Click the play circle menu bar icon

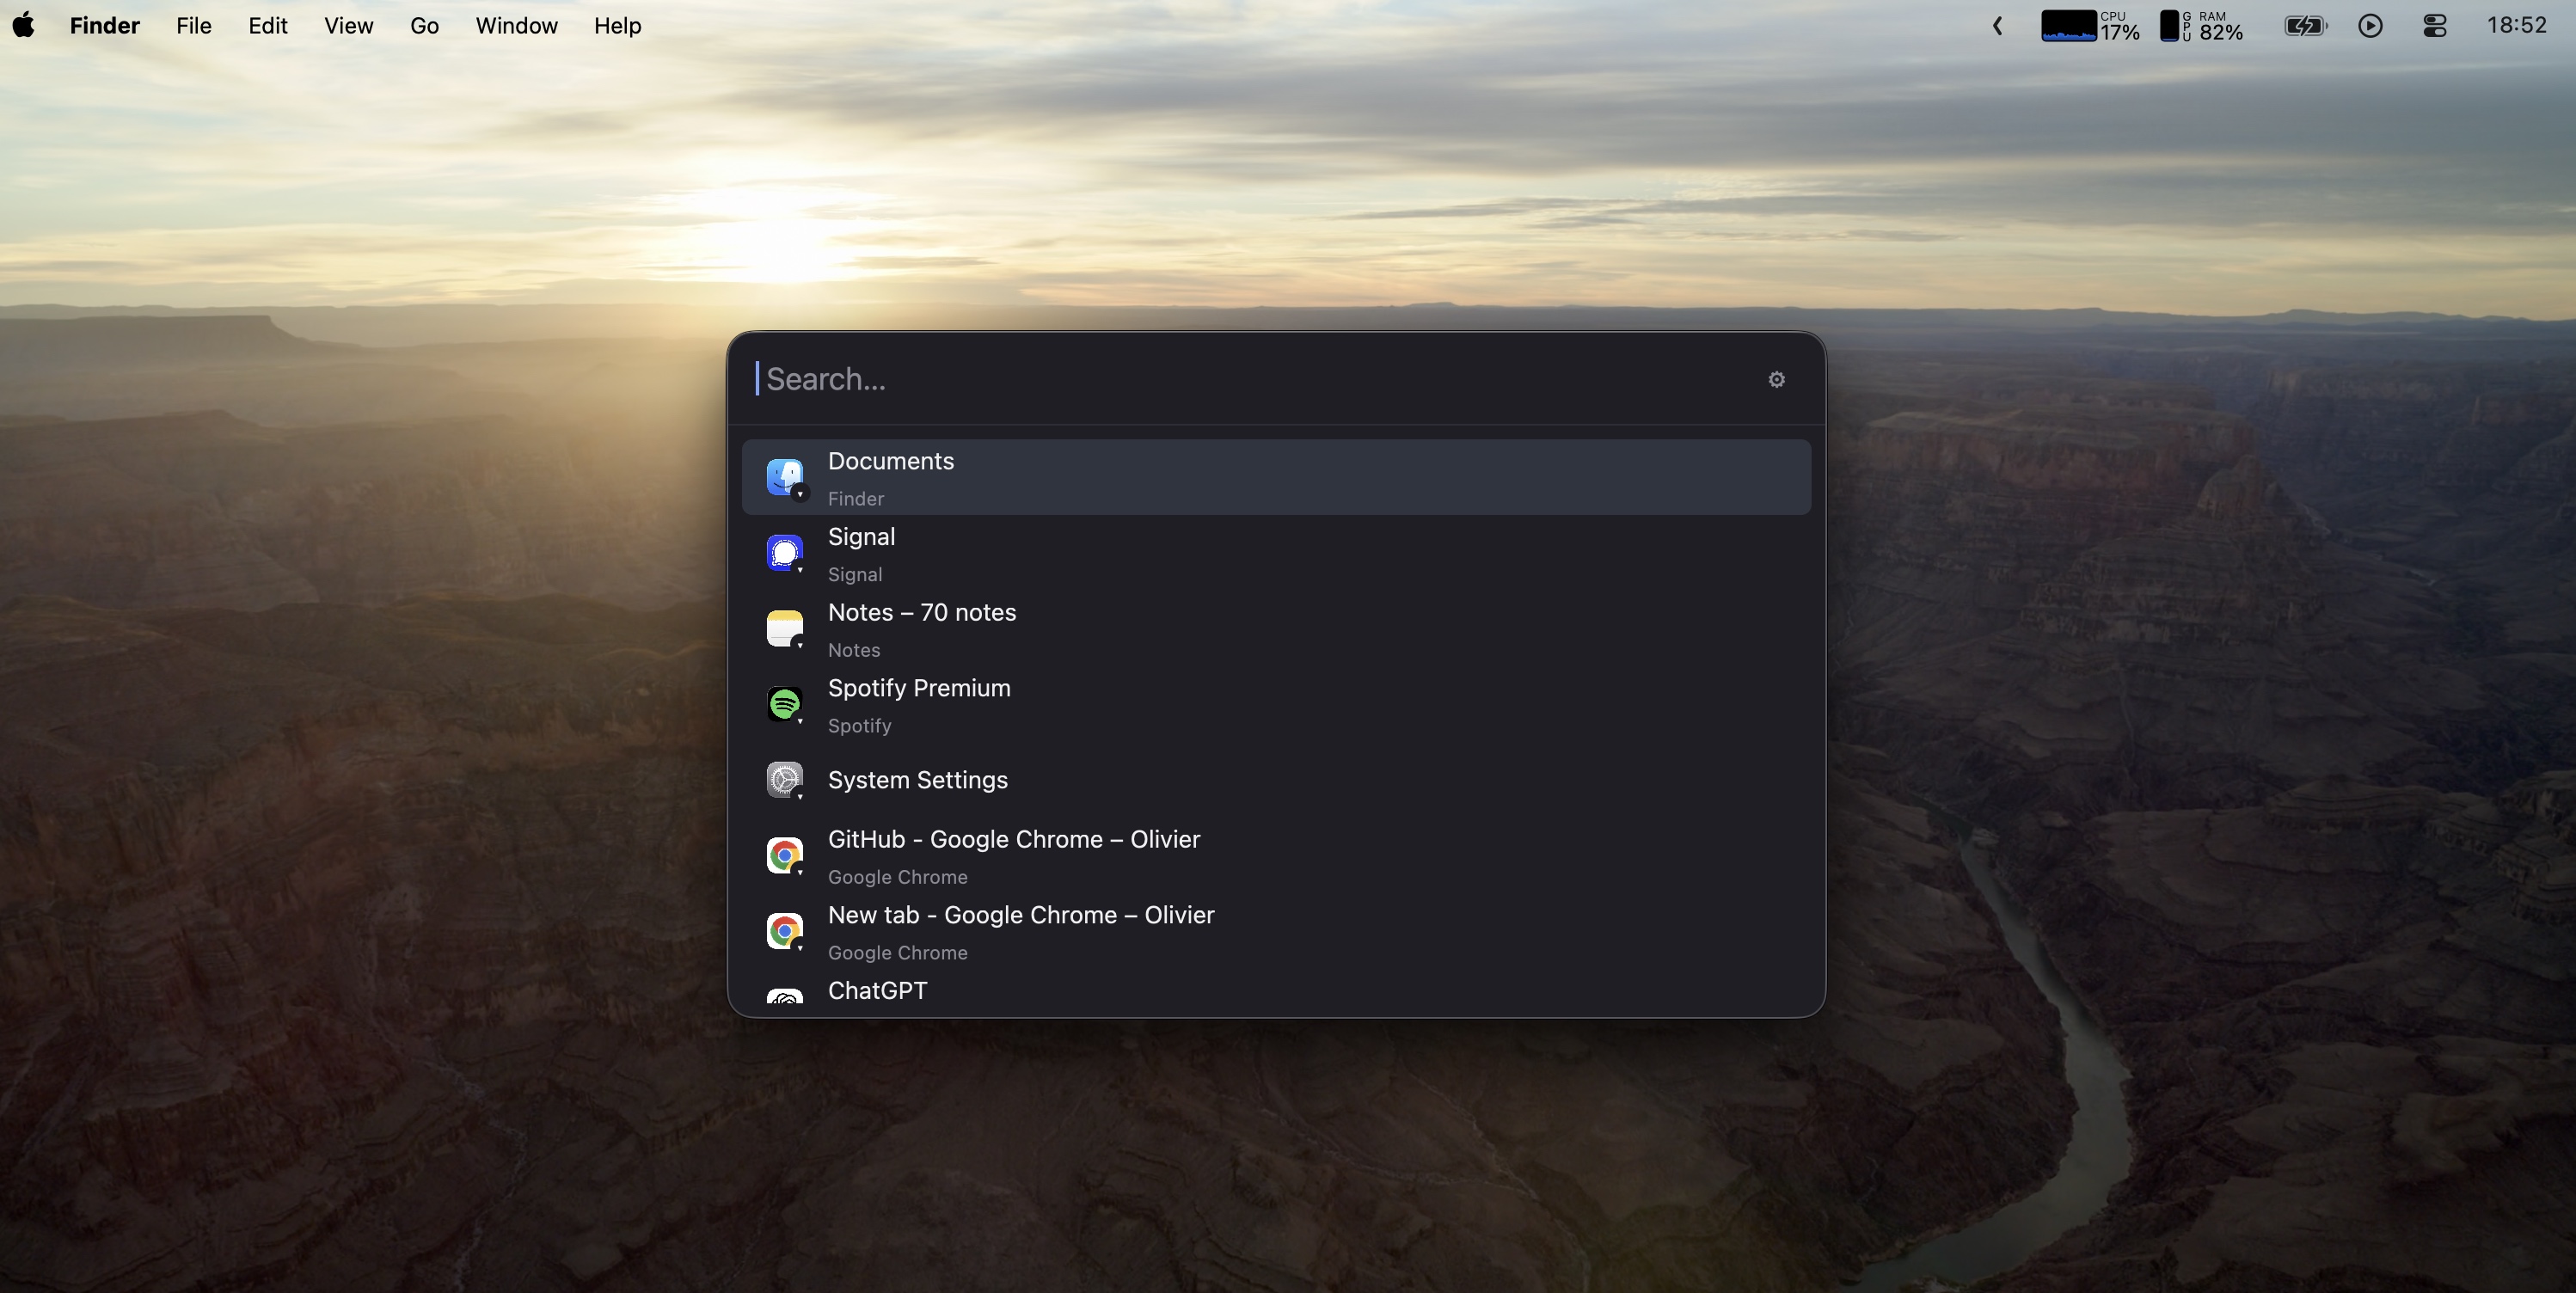2370,26
